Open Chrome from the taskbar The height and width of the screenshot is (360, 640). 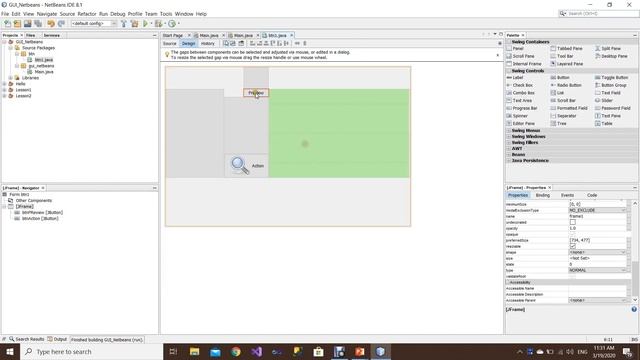[236, 351]
